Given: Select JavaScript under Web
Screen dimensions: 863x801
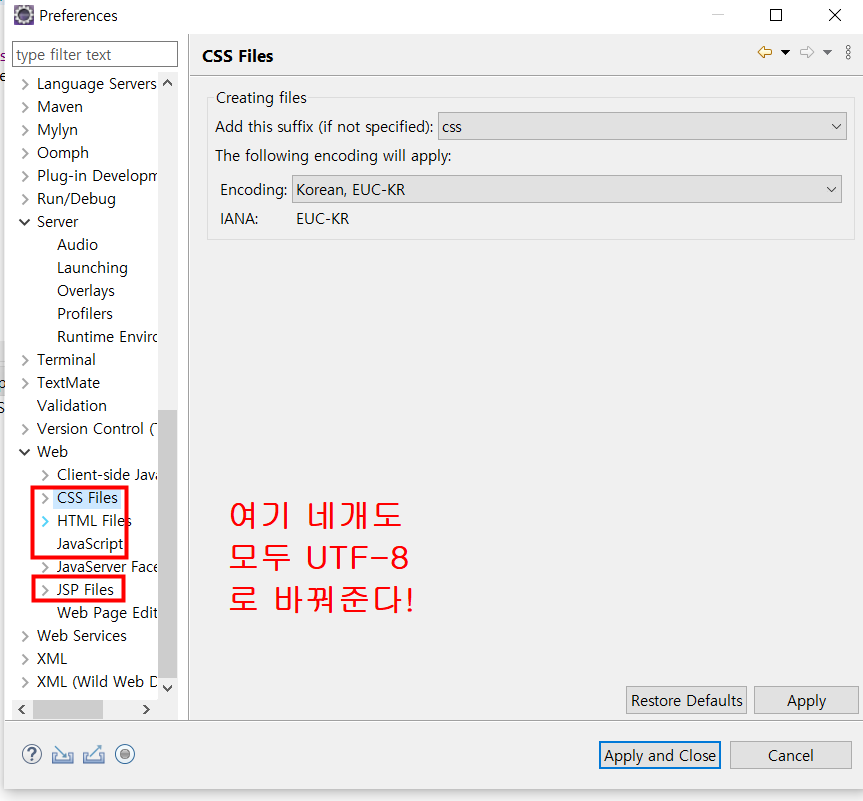Looking at the screenshot, I should pyautogui.click(x=90, y=544).
